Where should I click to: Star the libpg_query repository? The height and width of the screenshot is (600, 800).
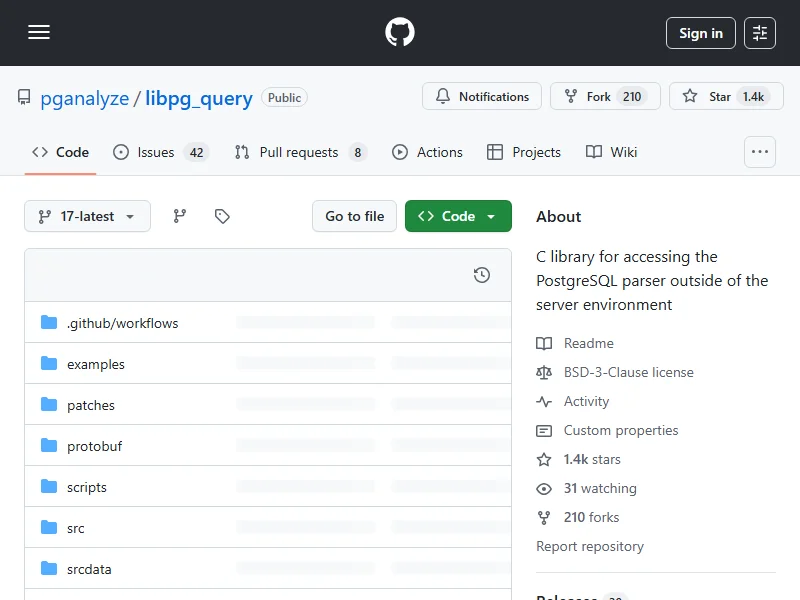point(726,97)
